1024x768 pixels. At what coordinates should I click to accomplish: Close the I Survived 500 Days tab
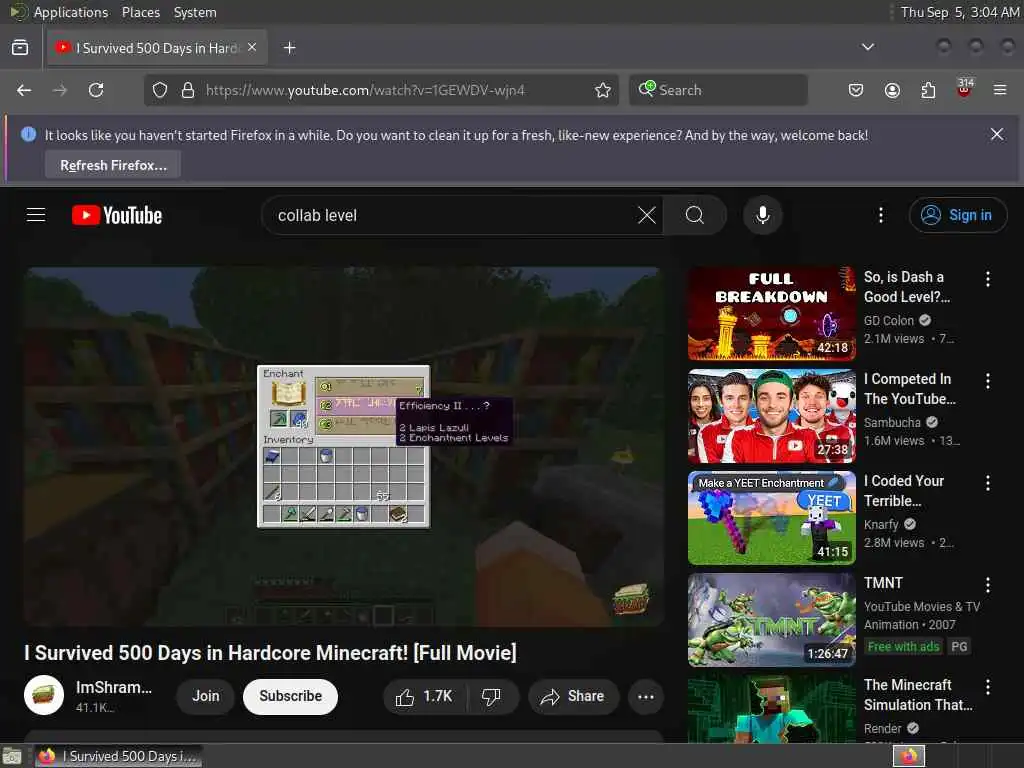coord(252,48)
